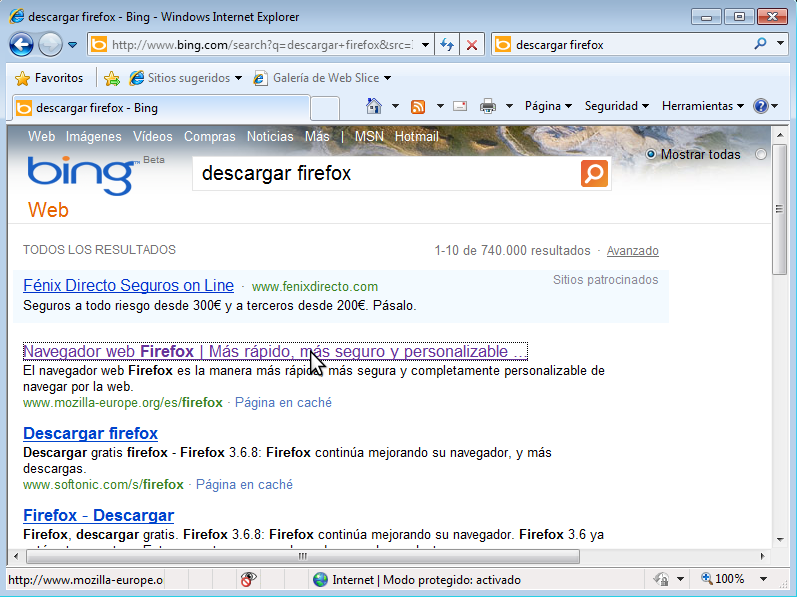This screenshot has width=797, height=597.
Task: Click the Internet zone globe icon in status bar
Action: click(320, 580)
